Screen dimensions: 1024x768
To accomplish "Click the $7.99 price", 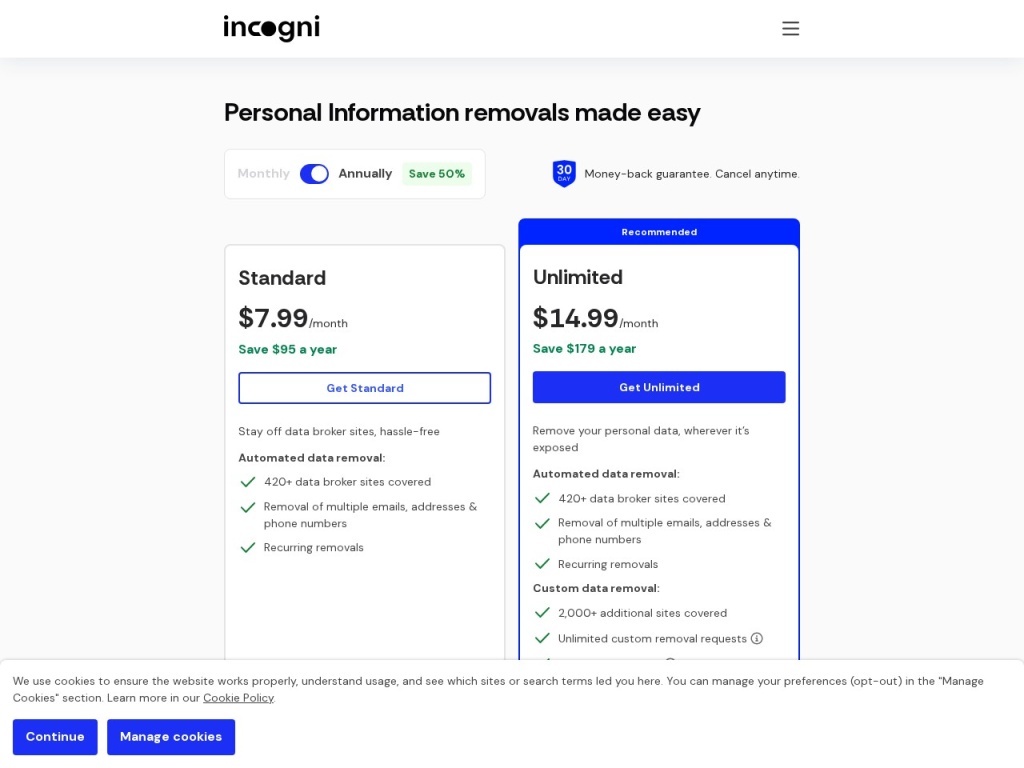I will (x=273, y=318).
